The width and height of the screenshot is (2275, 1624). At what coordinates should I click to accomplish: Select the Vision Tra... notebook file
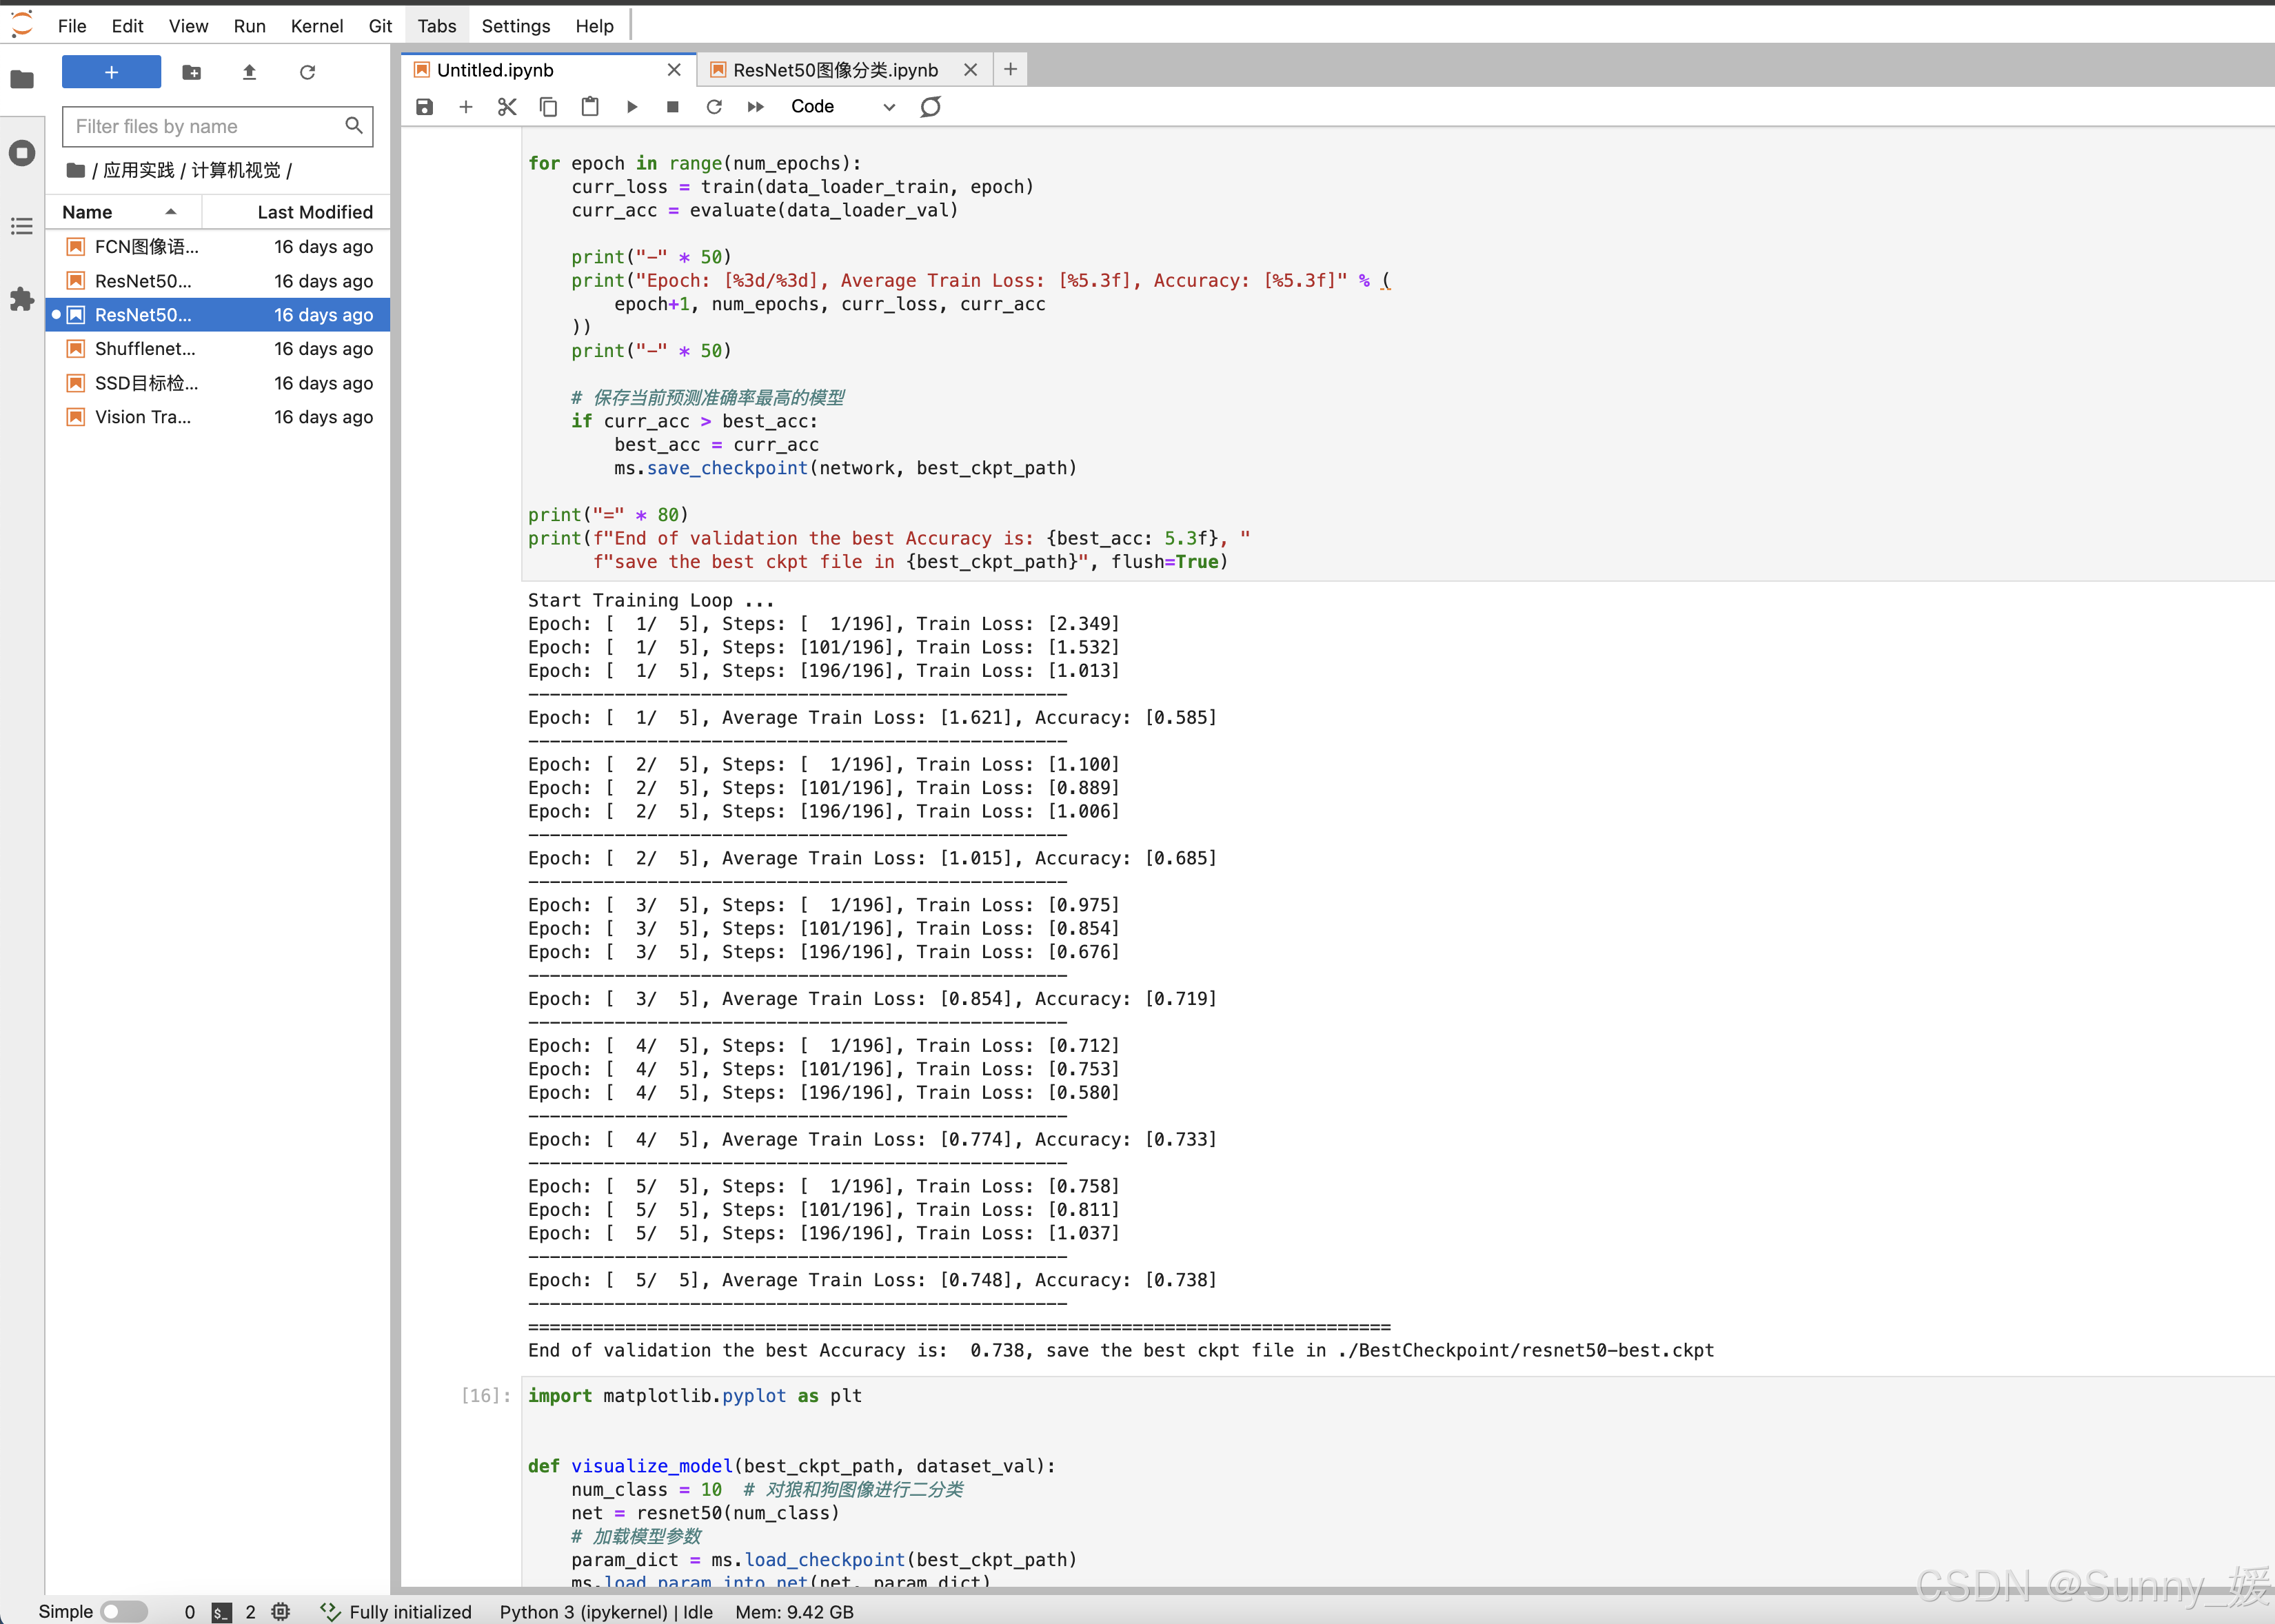(x=218, y=417)
